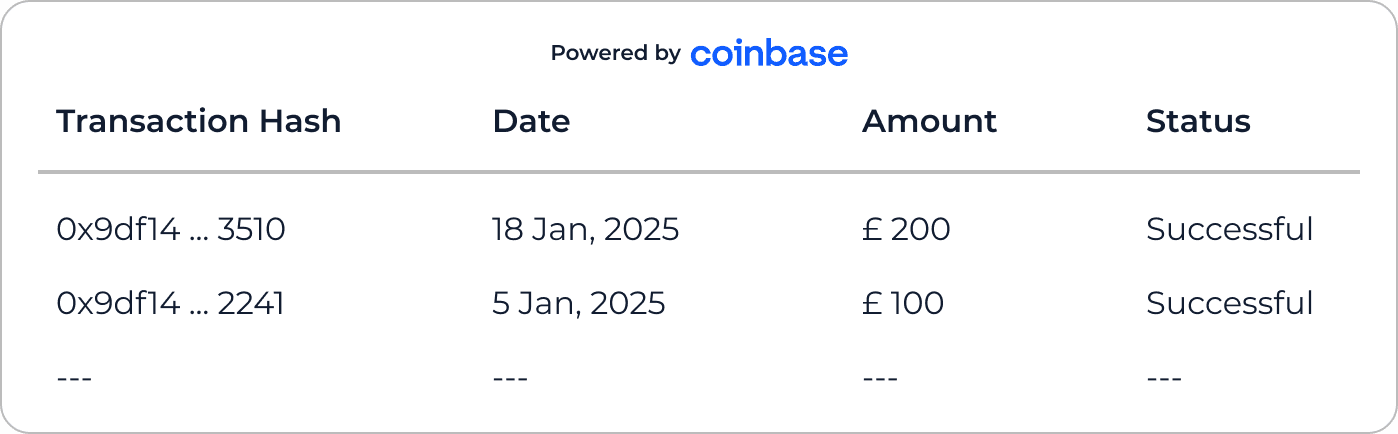The width and height of the screenshot is (1398, 434).
Task: Select the Date column header
Action: [x=531, y=121]
